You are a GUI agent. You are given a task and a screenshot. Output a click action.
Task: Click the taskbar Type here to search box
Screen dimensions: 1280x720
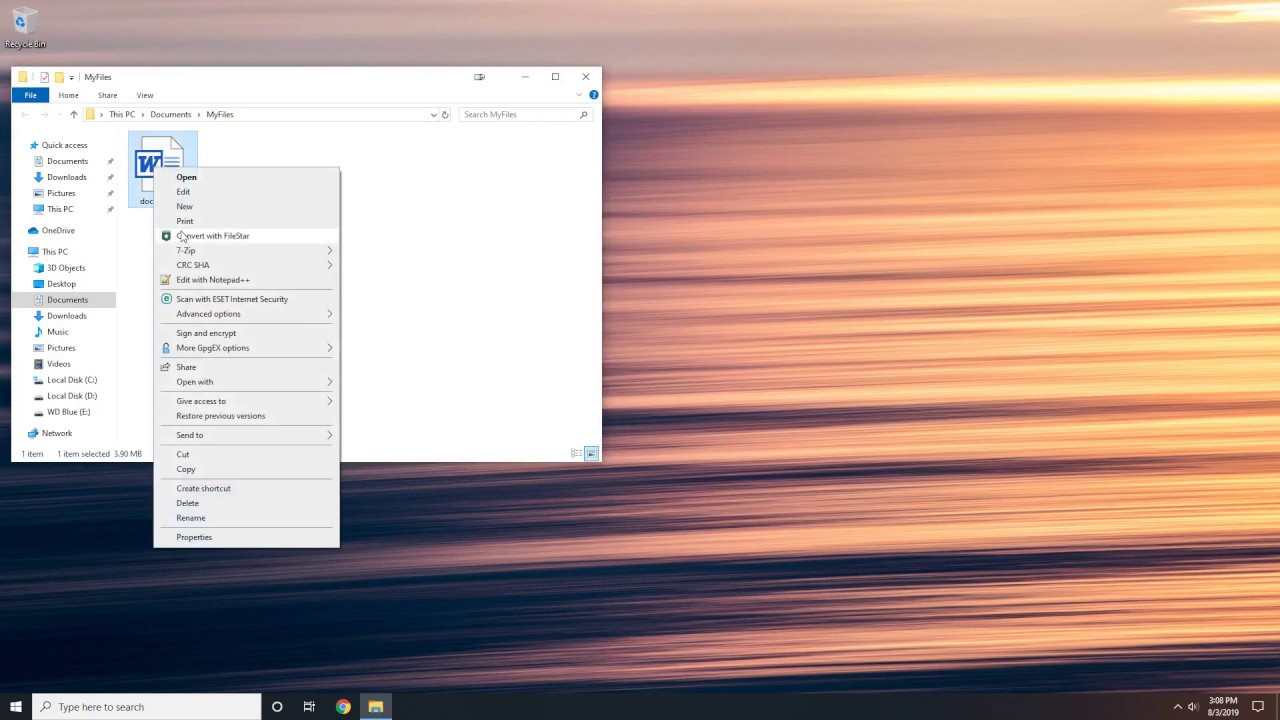tap(146, 707)
